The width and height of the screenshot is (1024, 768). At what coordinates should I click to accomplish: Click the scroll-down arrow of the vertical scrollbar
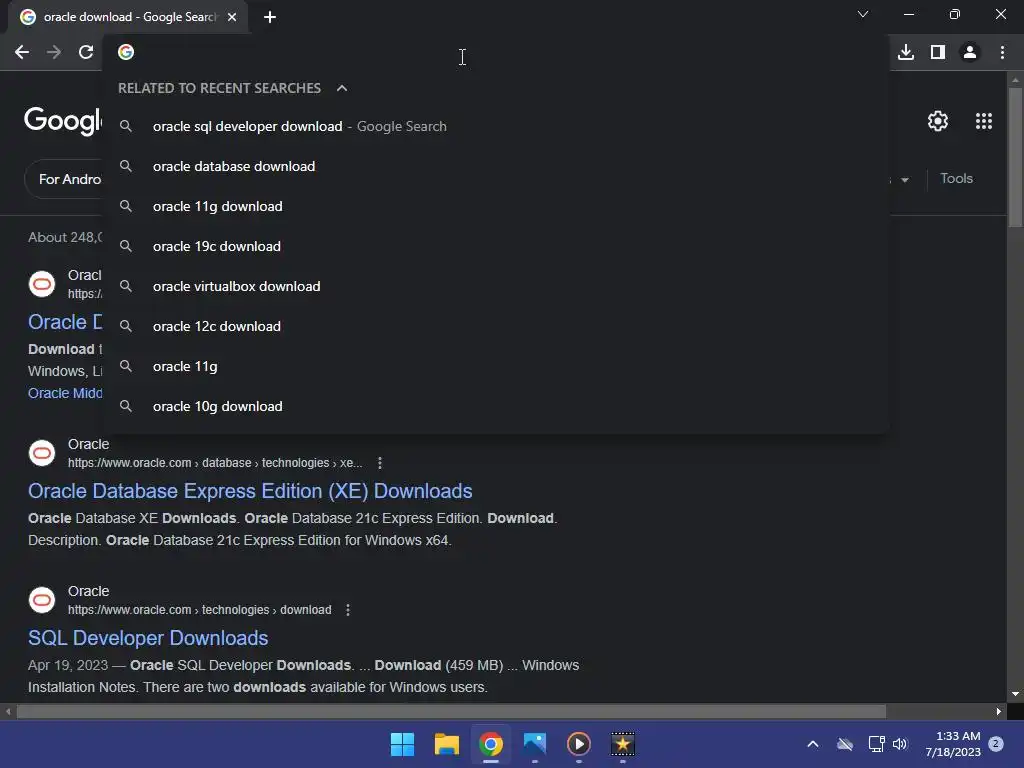pos(1015,694)
